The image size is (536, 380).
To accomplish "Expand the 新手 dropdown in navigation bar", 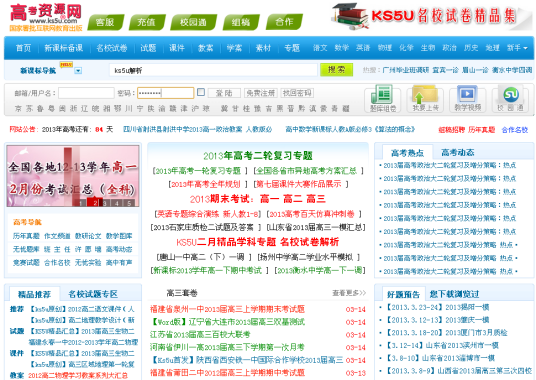I will 517,48.
